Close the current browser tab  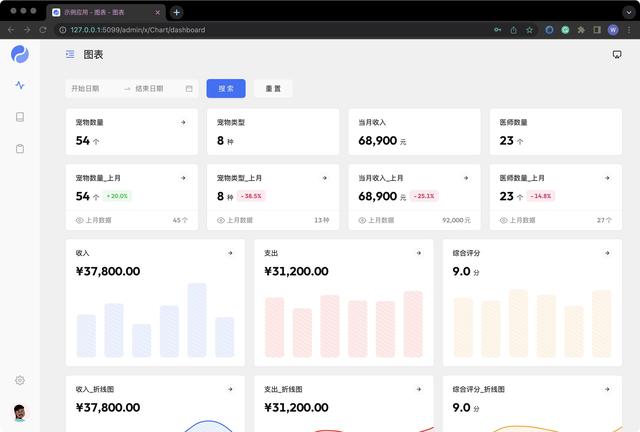tap(158, 12)
